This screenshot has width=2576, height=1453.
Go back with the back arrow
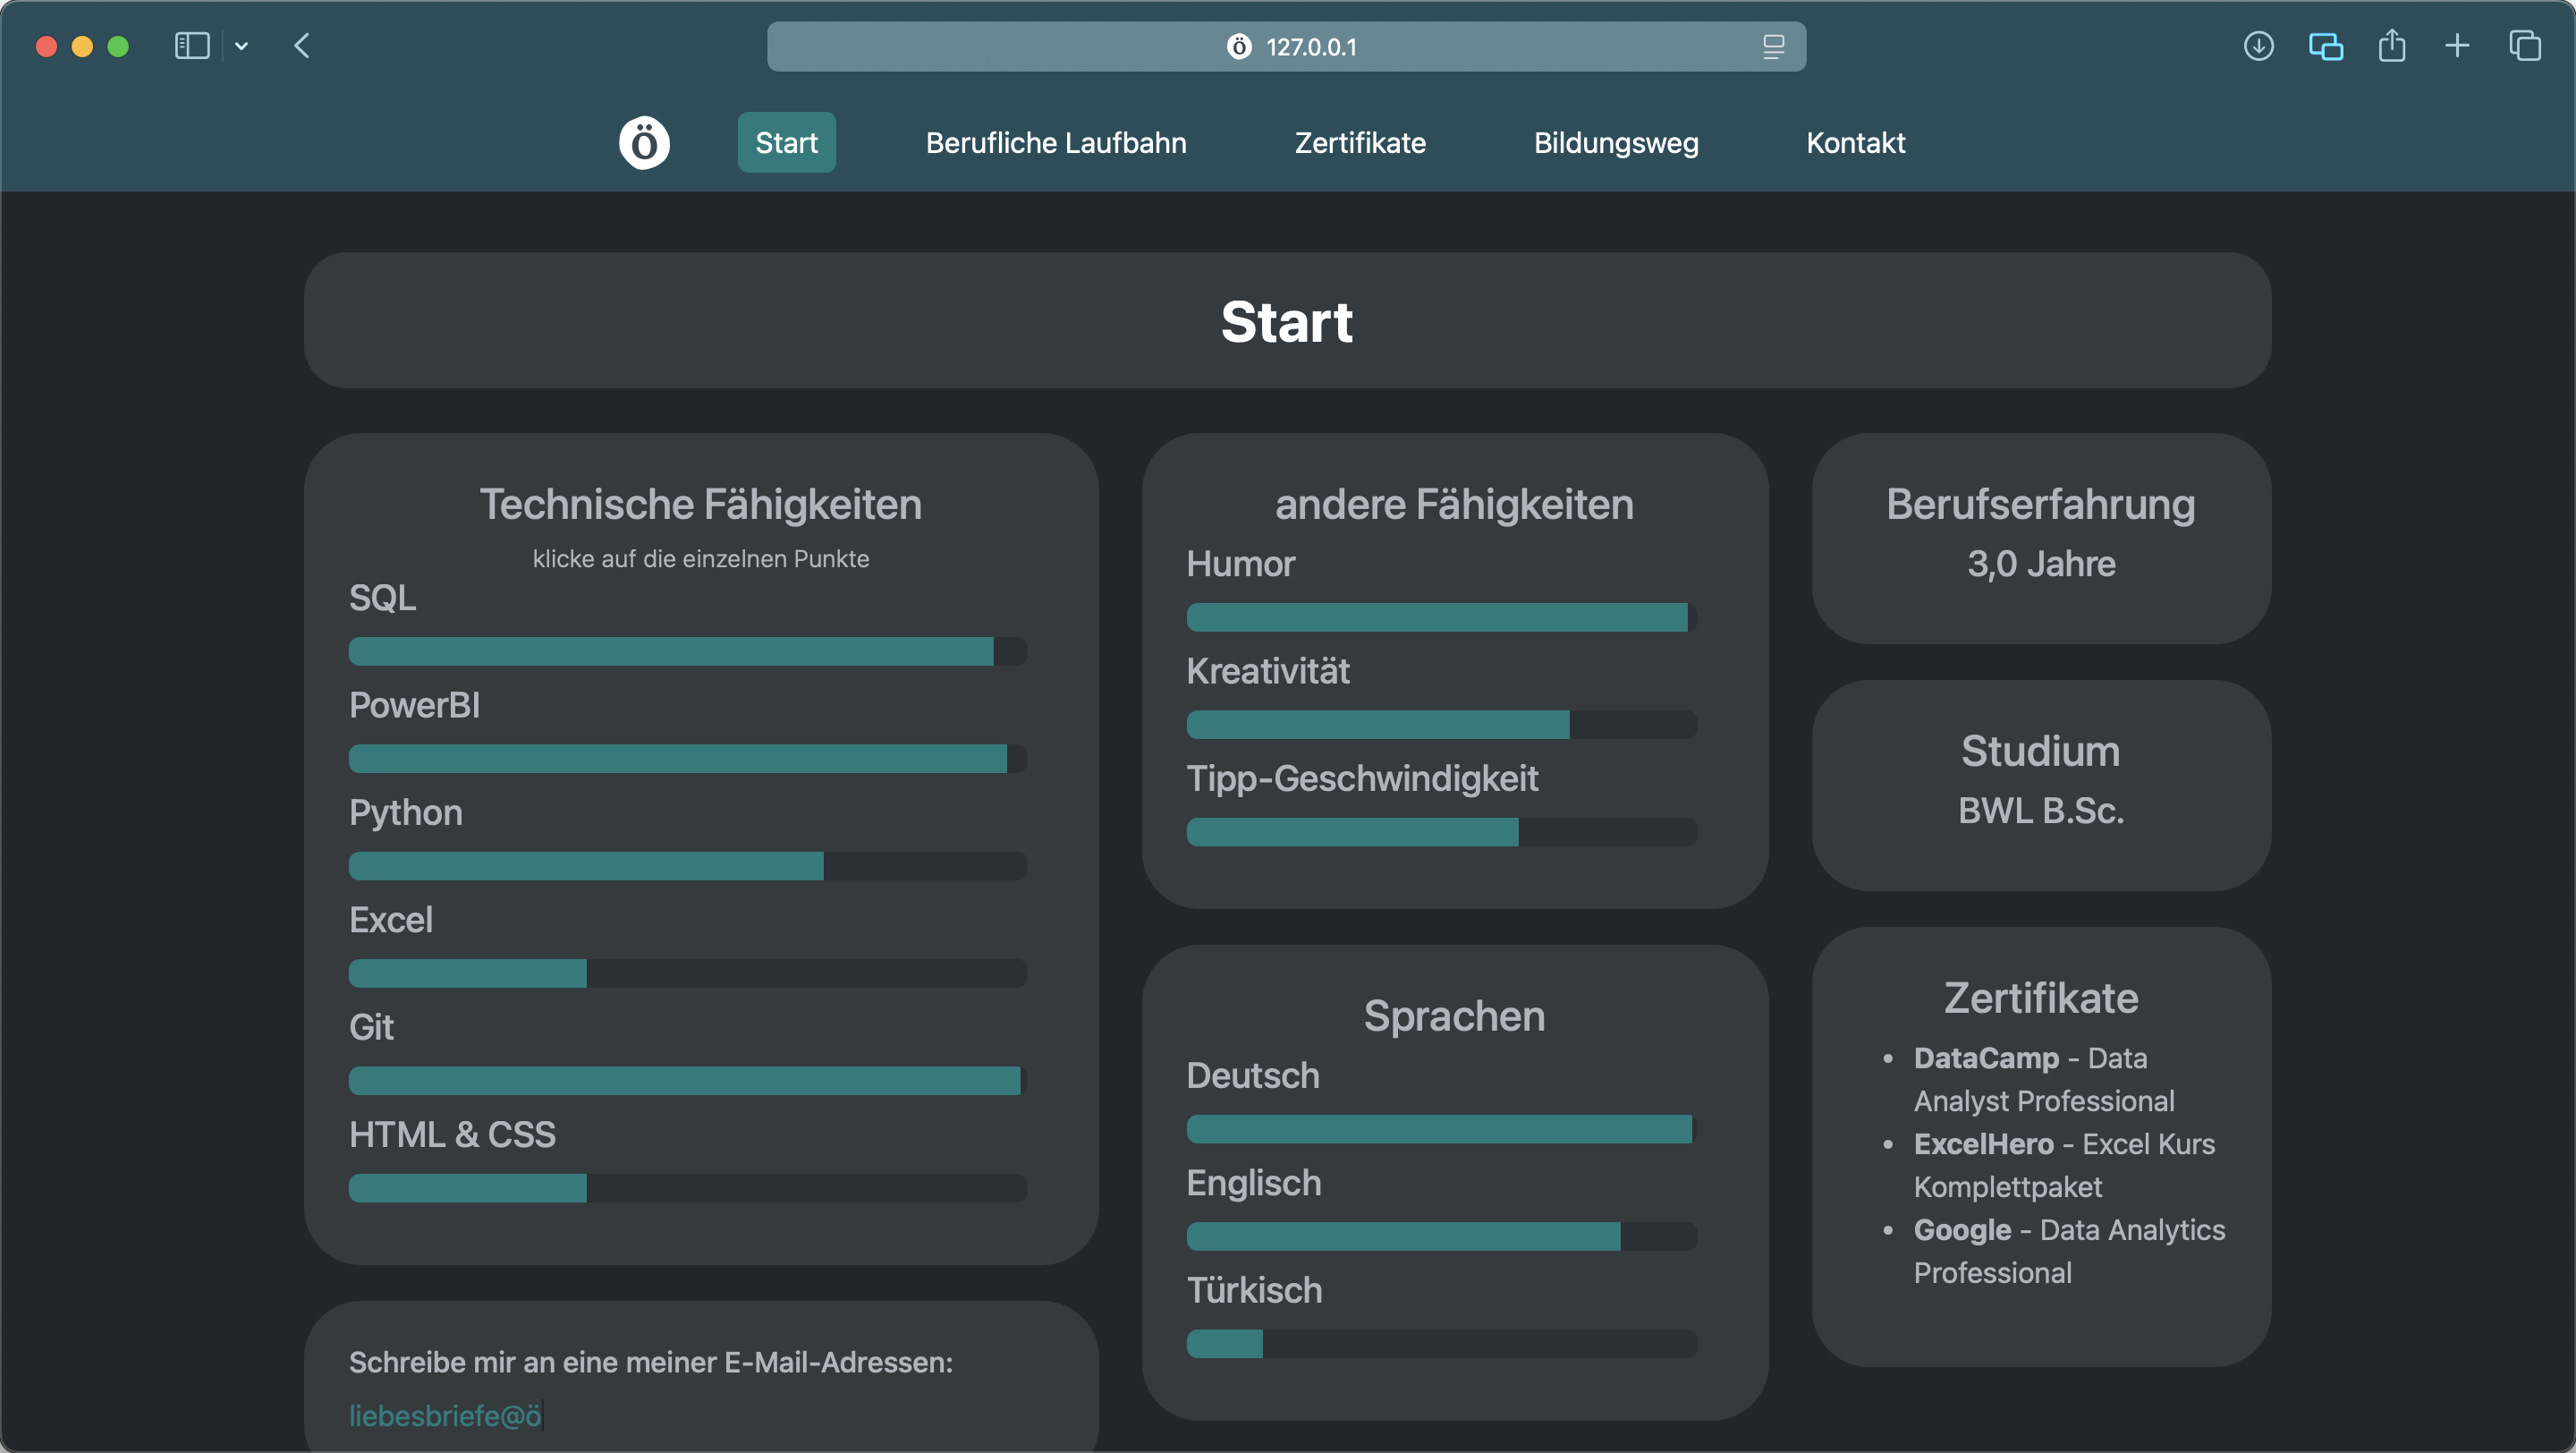tap(302, 46)
